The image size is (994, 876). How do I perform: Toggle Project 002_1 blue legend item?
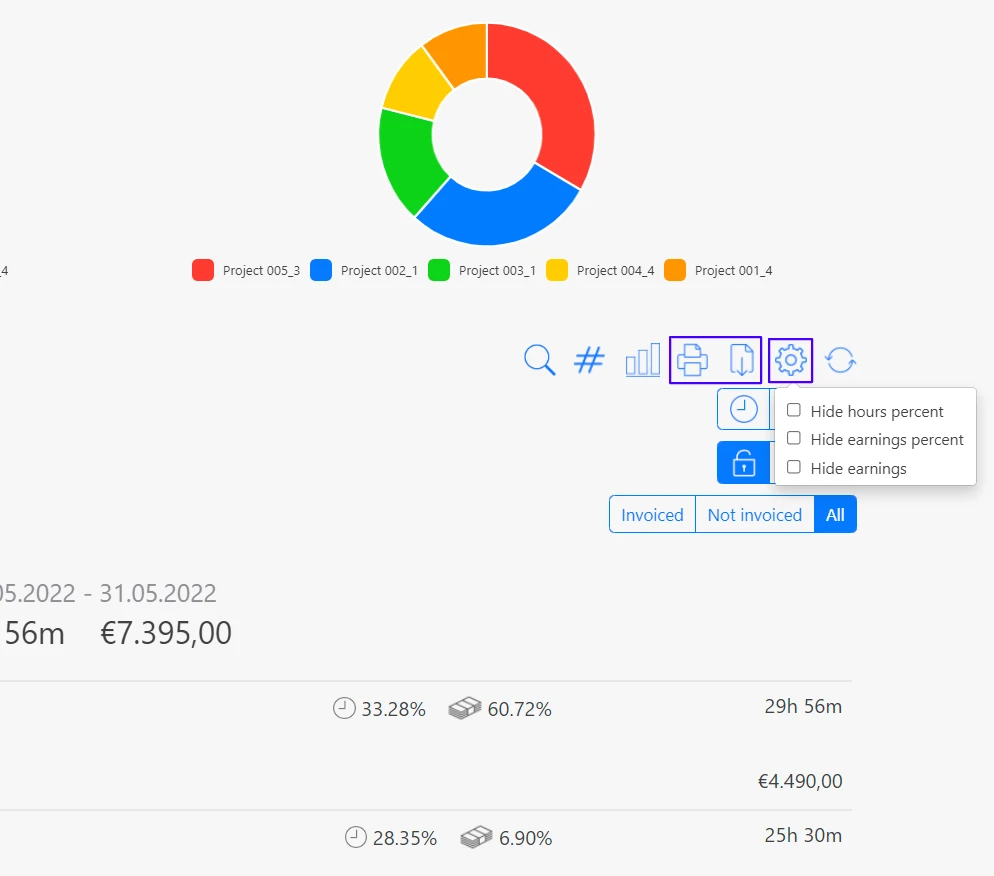(364, 270)
